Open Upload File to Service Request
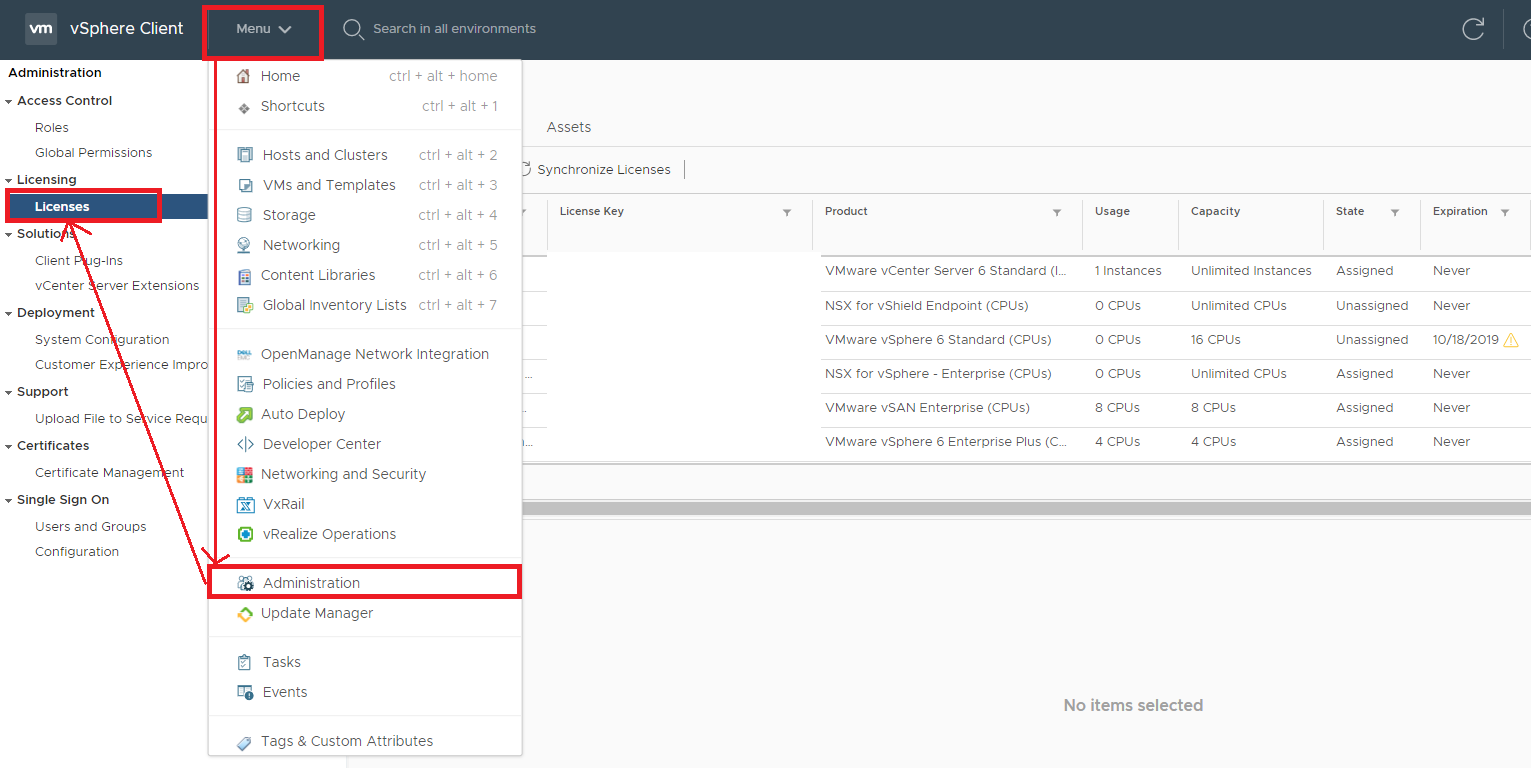Viewport: 1531px width, 768px height. coord(121,419)
